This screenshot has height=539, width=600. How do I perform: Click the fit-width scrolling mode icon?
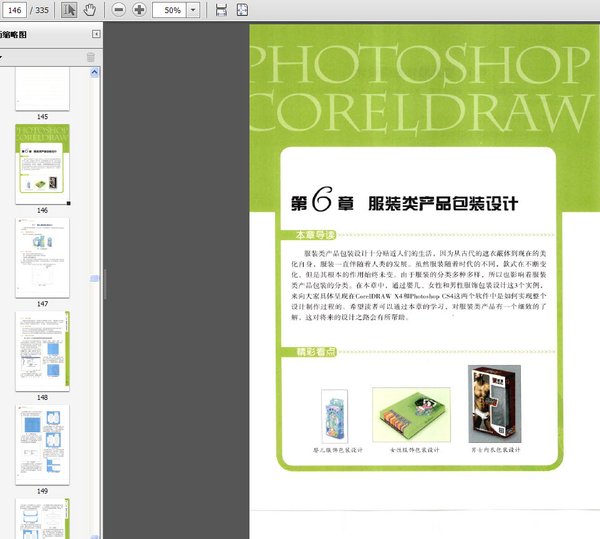[220, 10]
